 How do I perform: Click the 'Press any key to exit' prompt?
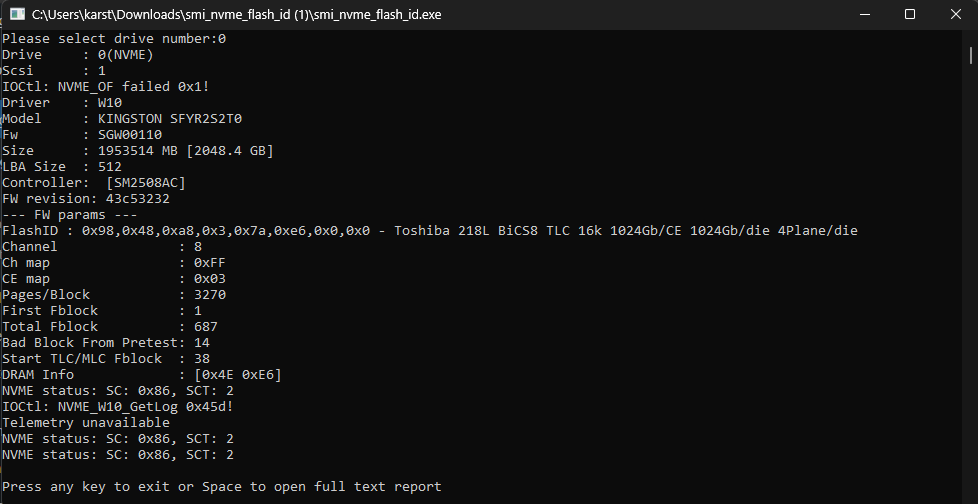point(221,486)
